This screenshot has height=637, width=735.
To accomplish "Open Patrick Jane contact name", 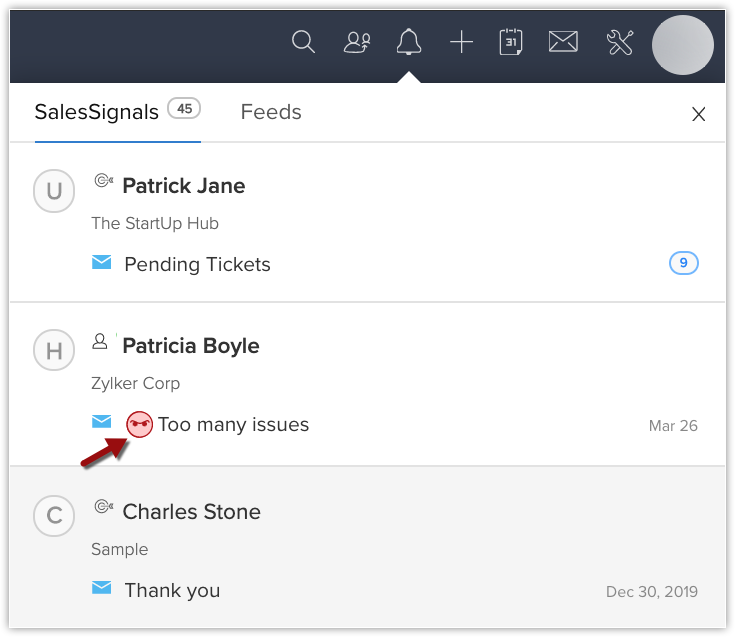I will [x=183, y=186].
